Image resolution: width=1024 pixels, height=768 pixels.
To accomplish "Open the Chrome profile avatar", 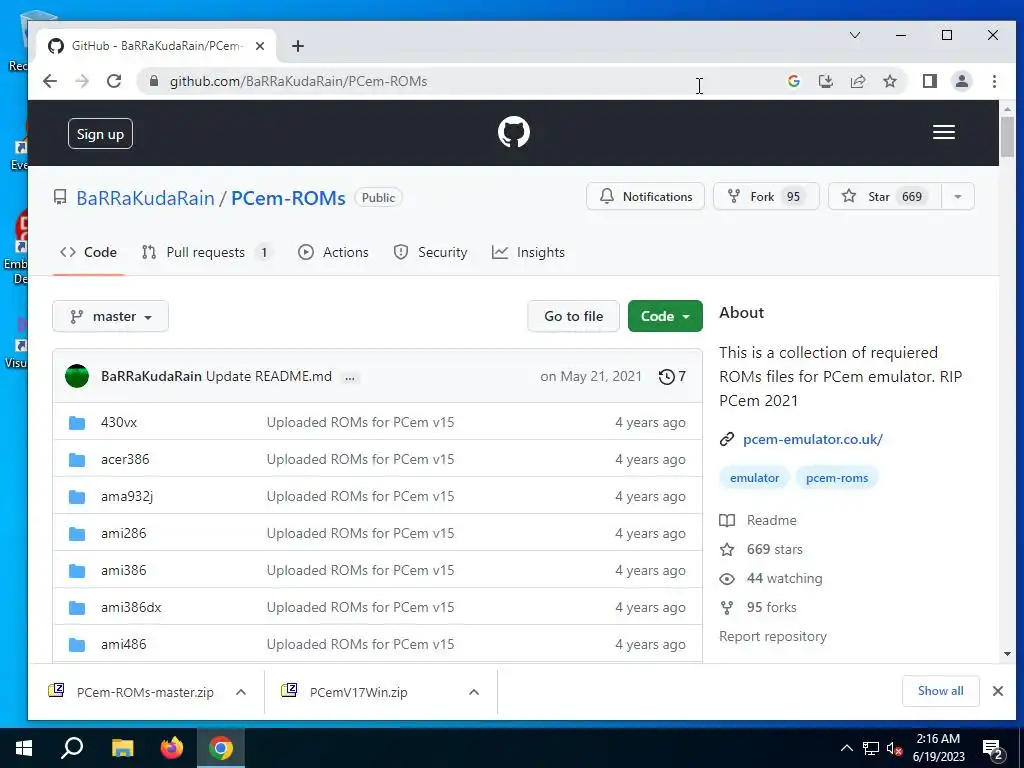I will pyautogui.click(x=961, y=81).
